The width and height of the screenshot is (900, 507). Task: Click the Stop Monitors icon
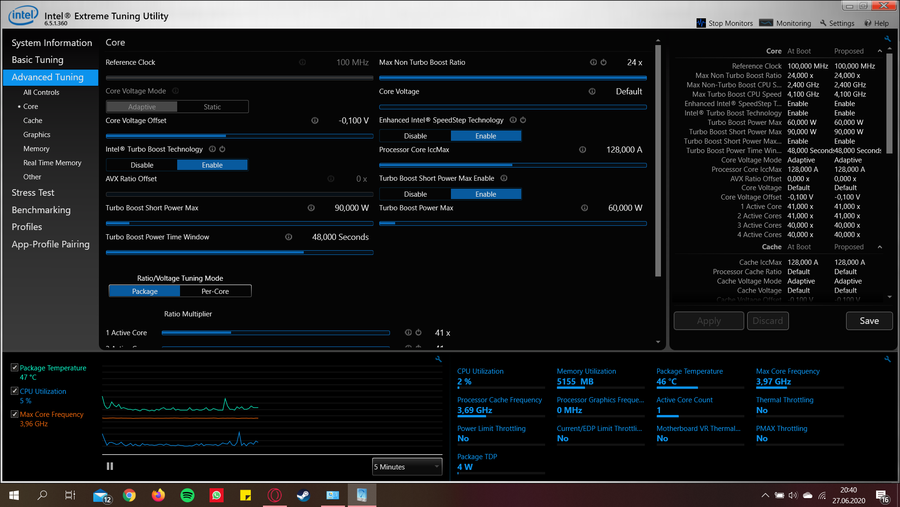coord(701,23)
